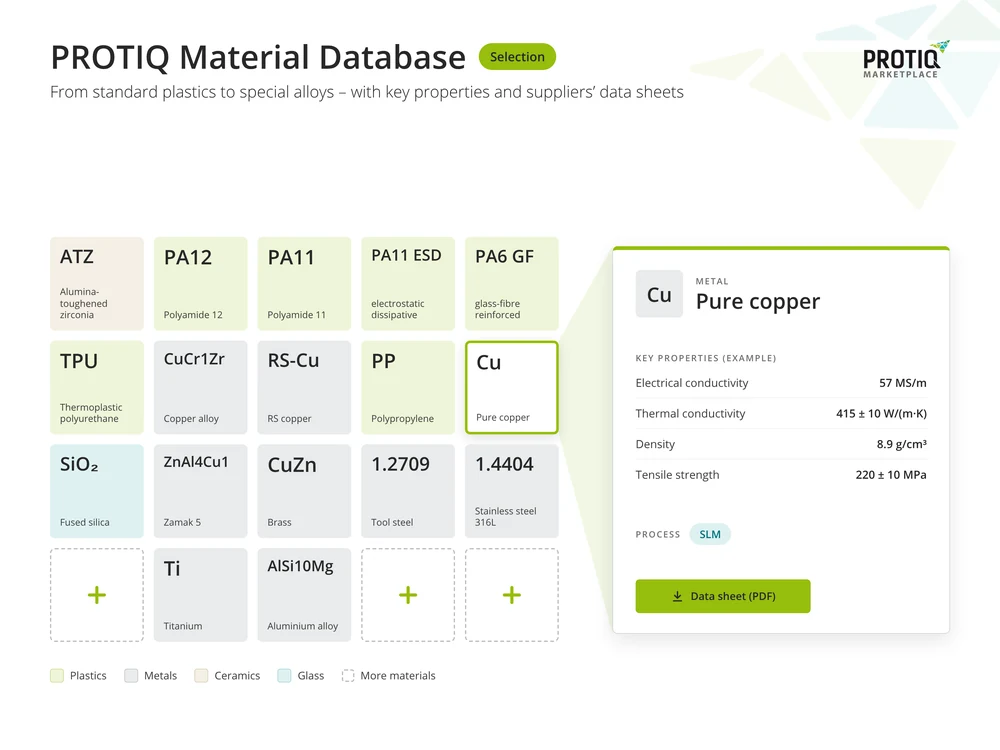Click the green Selection badge
Screen dimensions: 1000x750
tap(517, 57)
